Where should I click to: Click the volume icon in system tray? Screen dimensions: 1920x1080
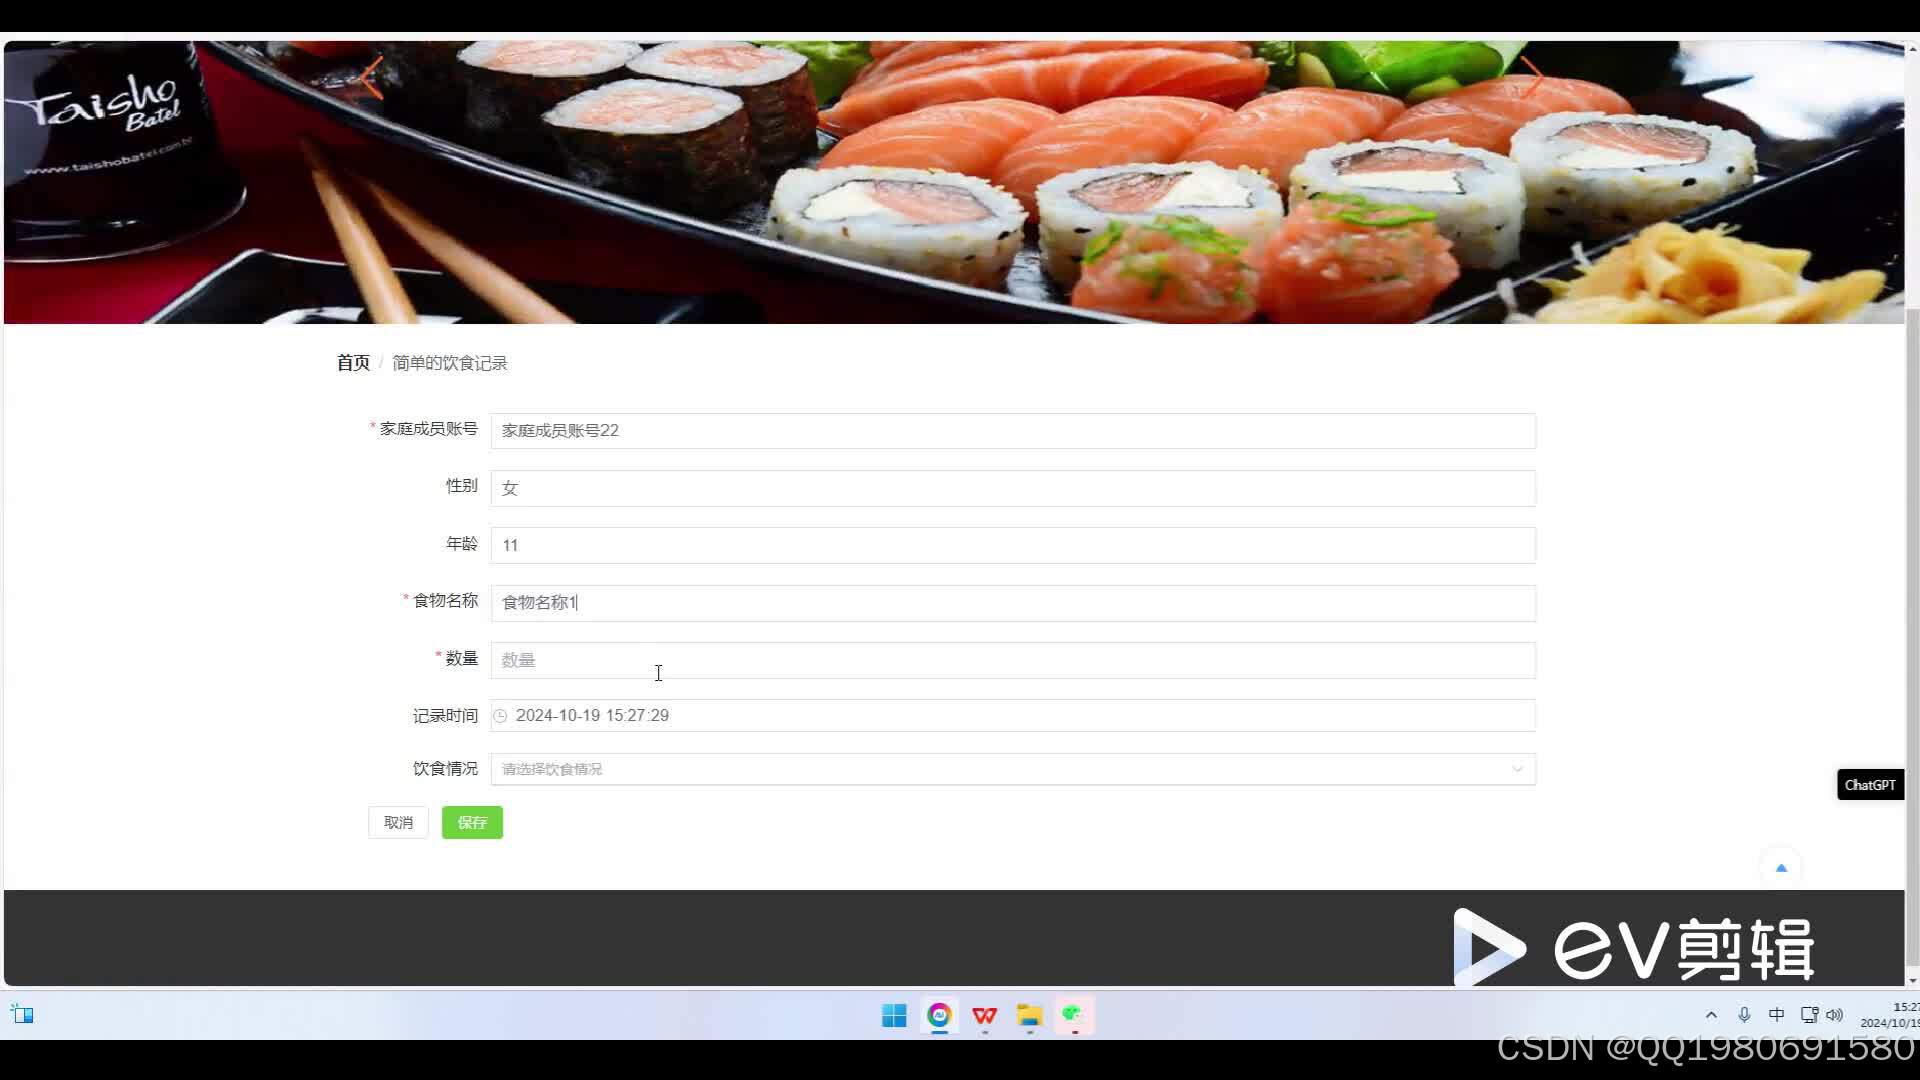tap(1834, 1015)
